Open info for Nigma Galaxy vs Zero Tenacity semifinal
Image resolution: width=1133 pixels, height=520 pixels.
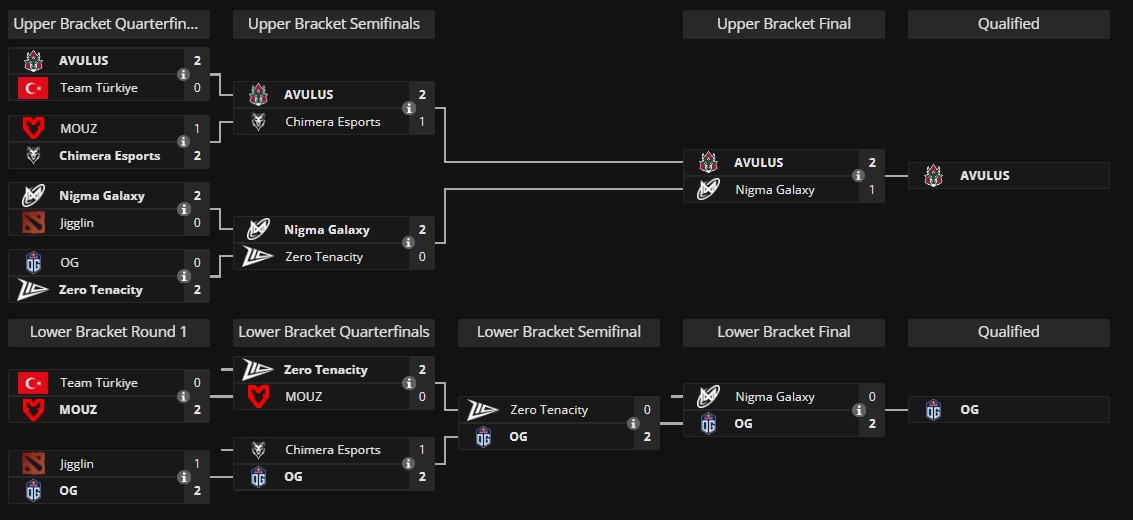click(408, 243)
